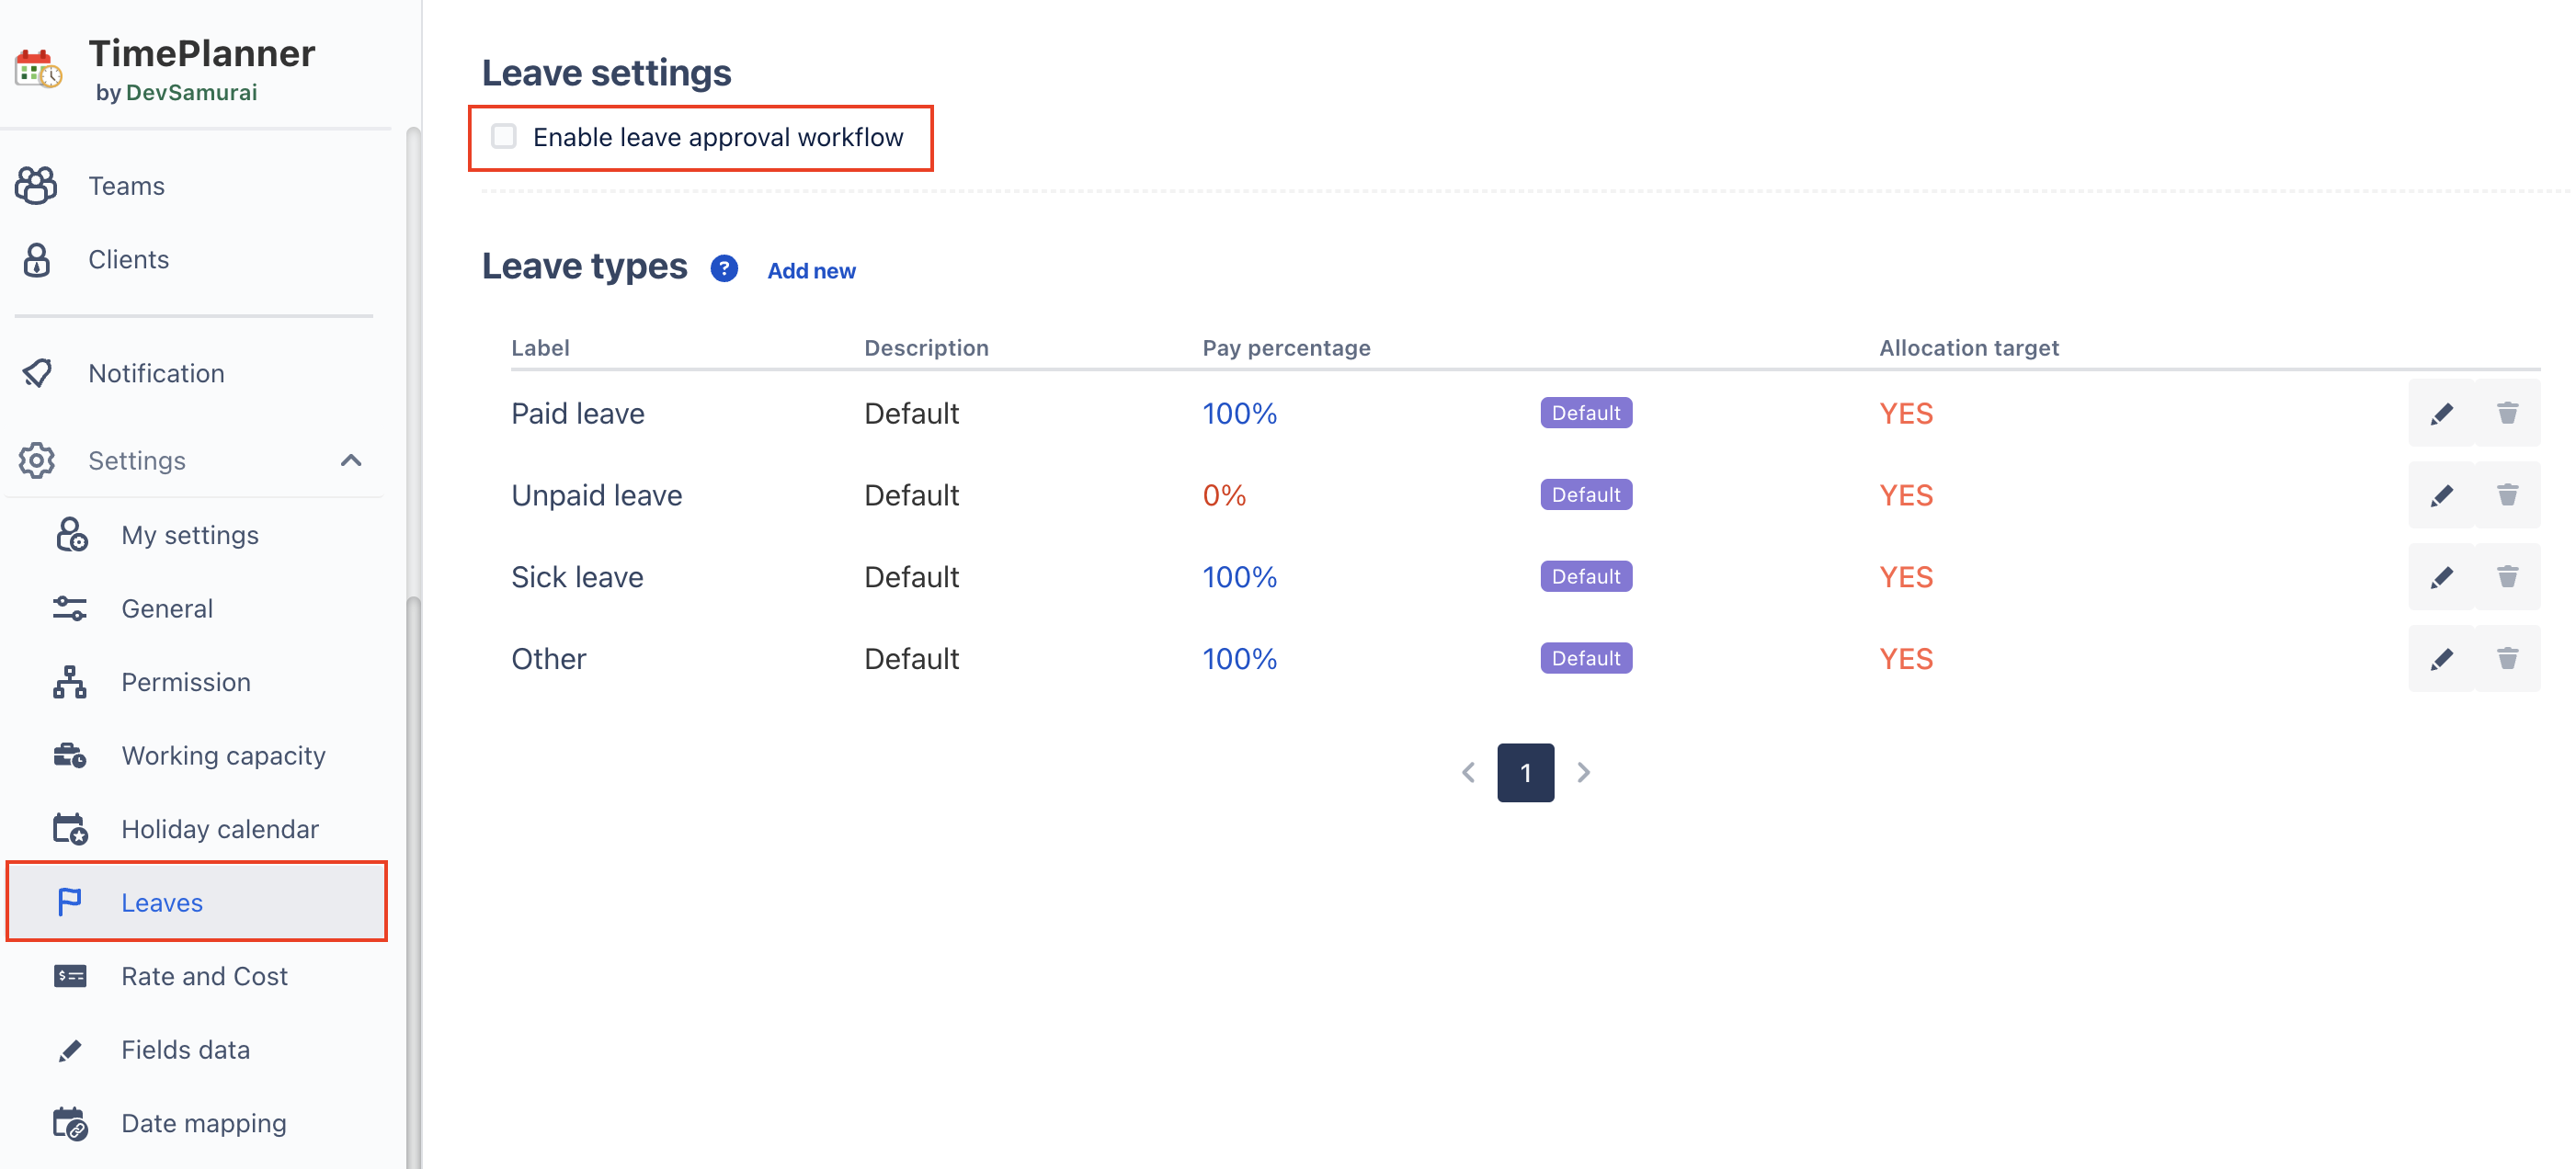Click the Add new leave type link
Screen dimensions: 2576x1169
tap(810, 271)
